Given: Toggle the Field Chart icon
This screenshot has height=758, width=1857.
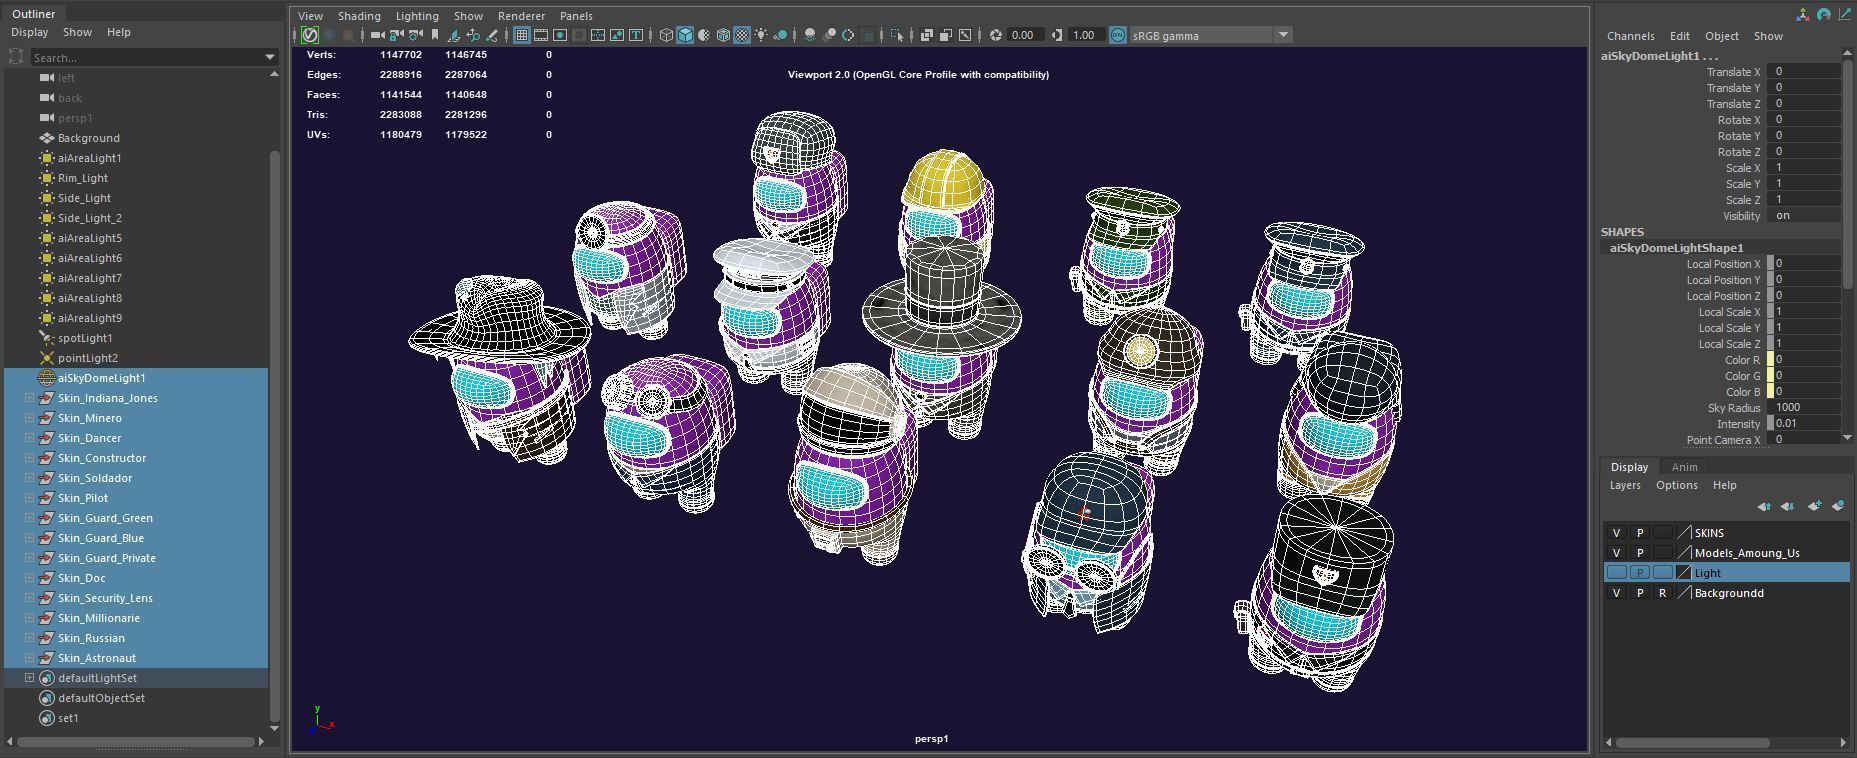Looking at the screenshot, I should [598, 35].
